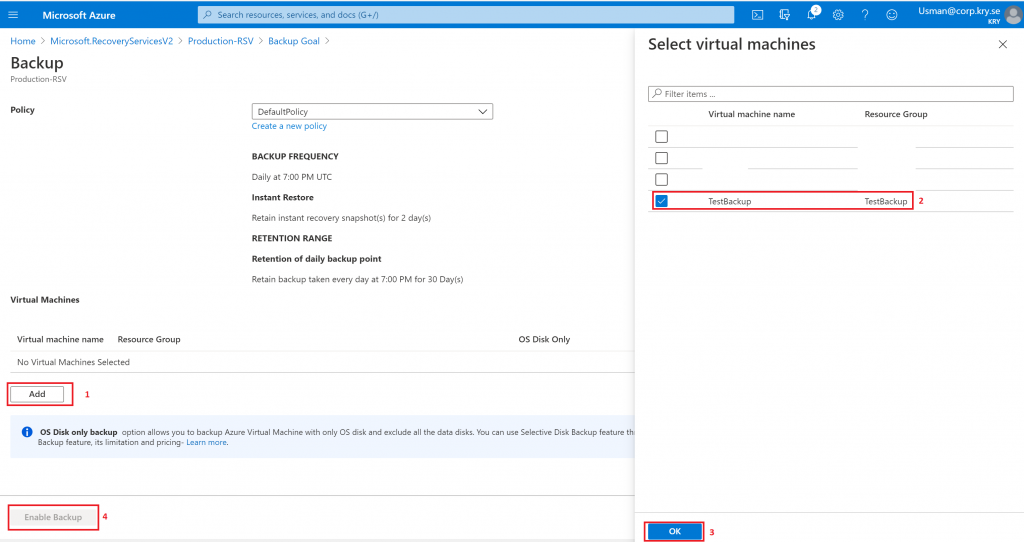This screenshot has width=1024, height=542.
Task: Click the Virtual machine name column header in the panel
Action: pos(752,114)
